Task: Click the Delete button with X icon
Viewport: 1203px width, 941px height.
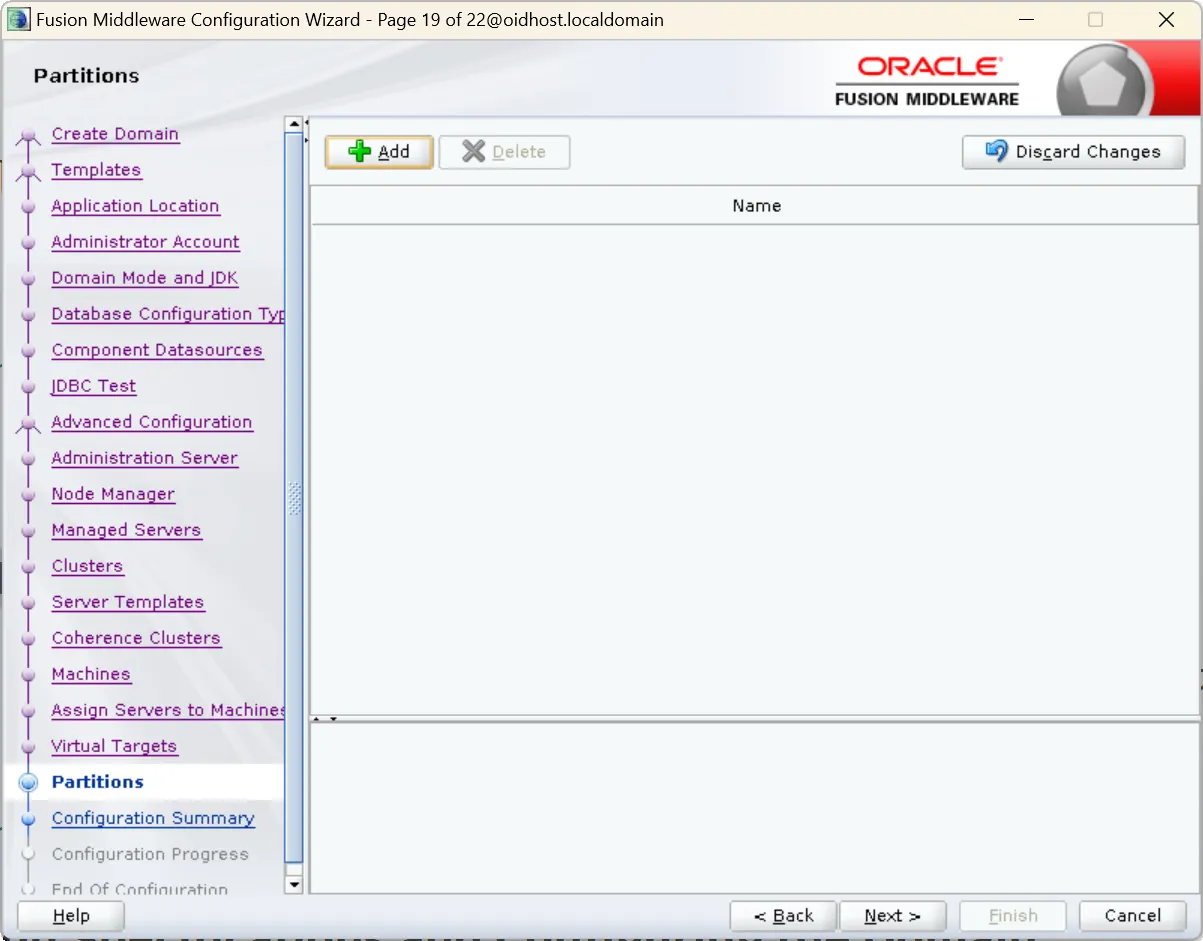Action: tap(504, 152)
